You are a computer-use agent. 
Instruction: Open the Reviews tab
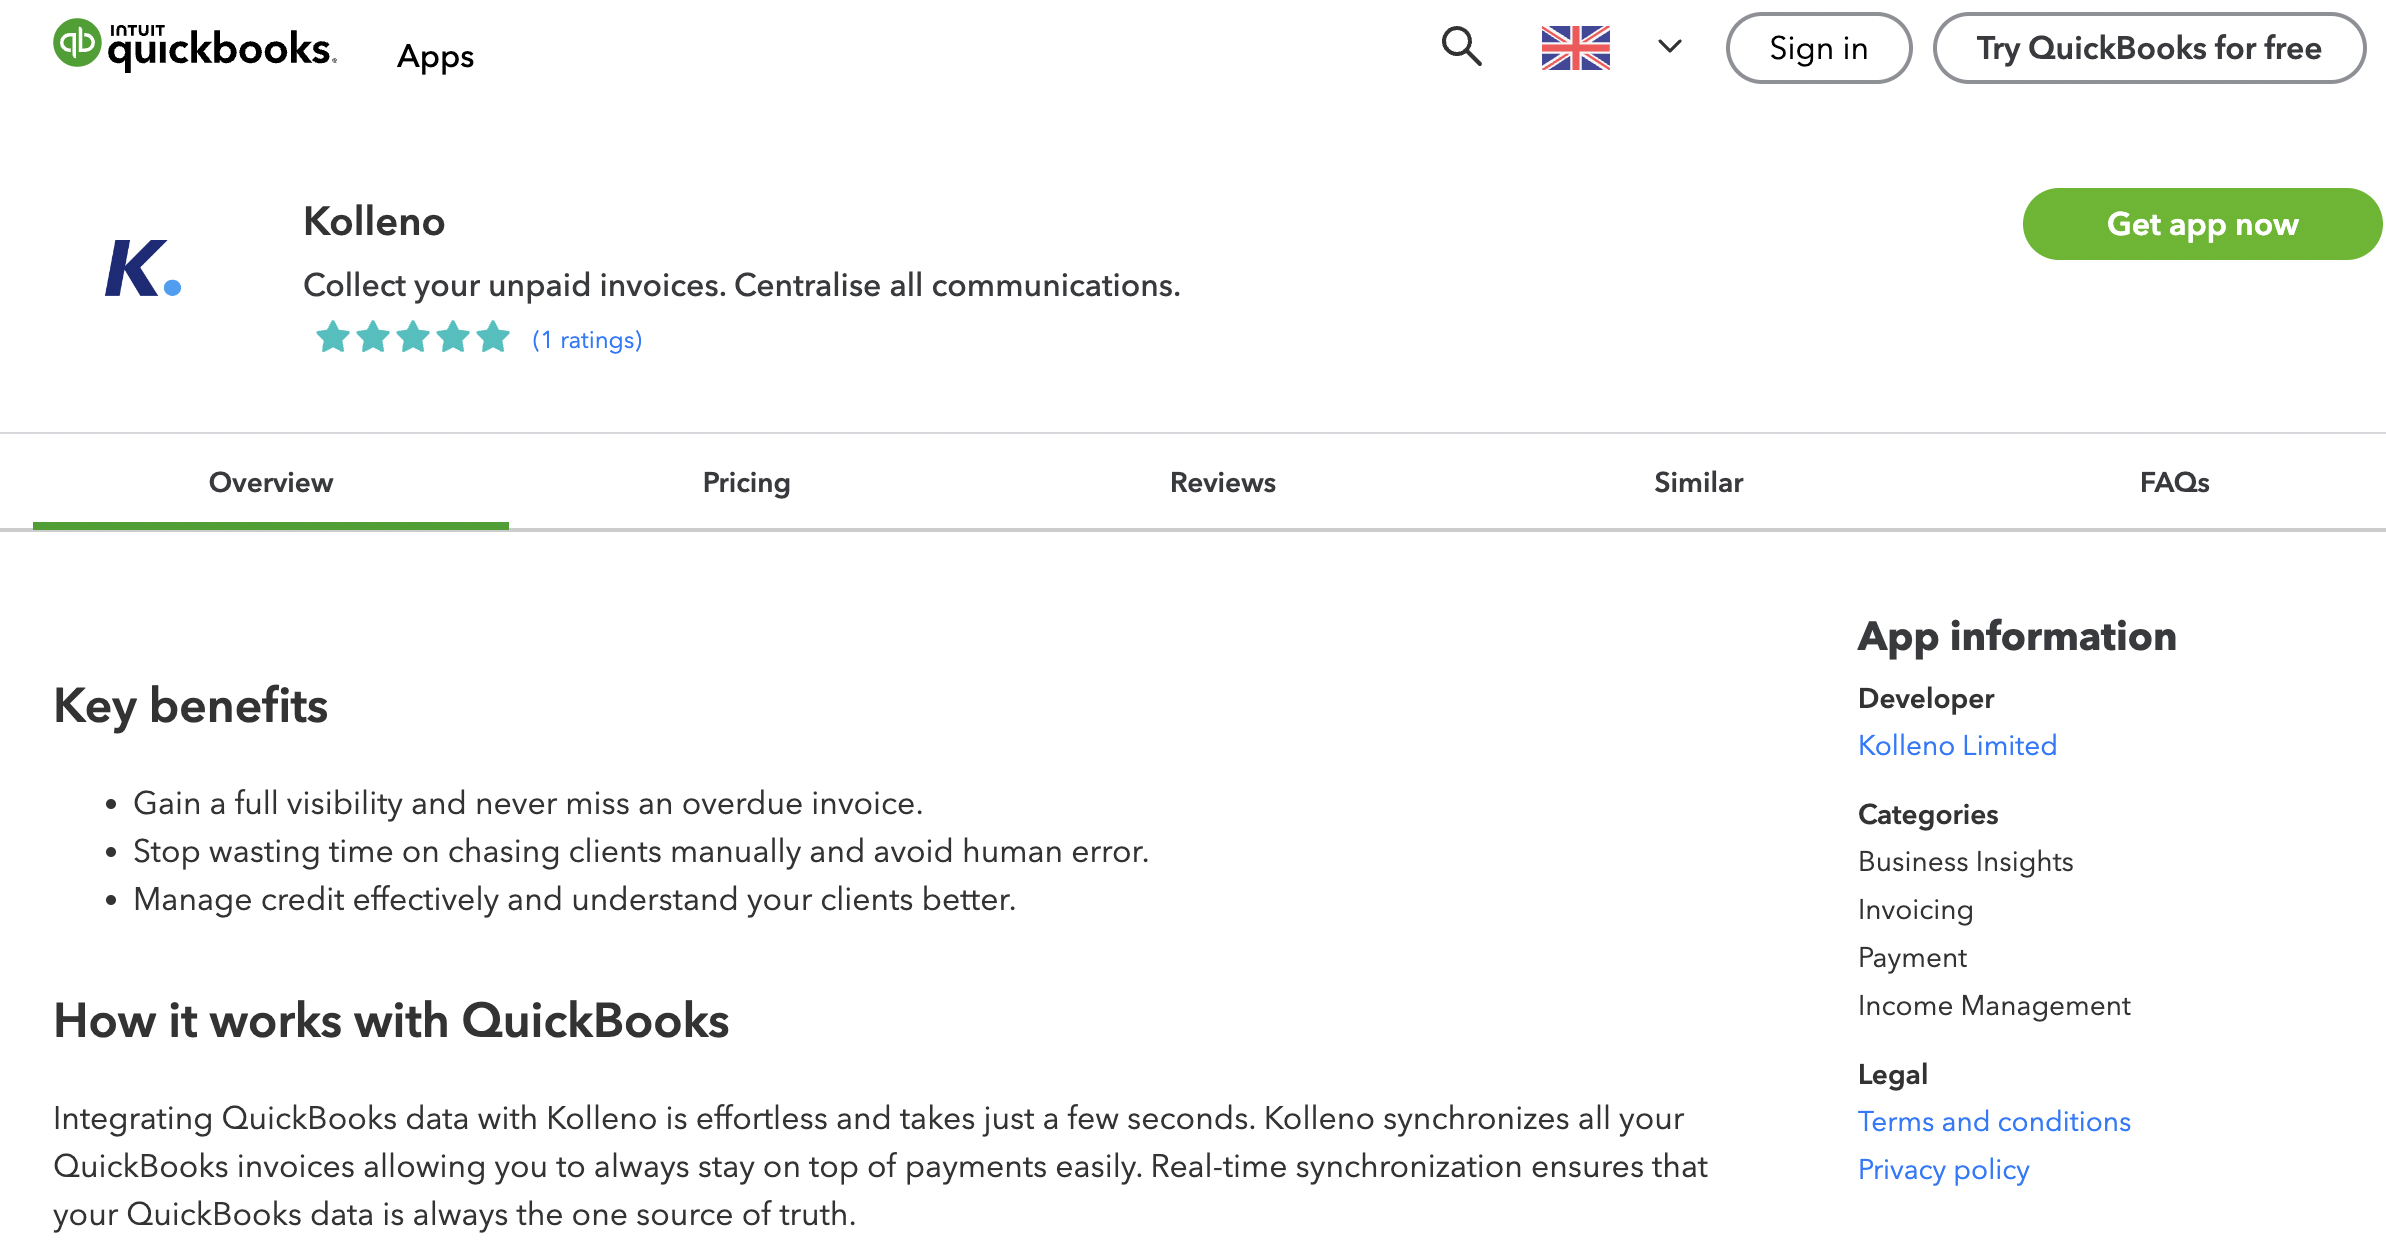coord(1222,483)
